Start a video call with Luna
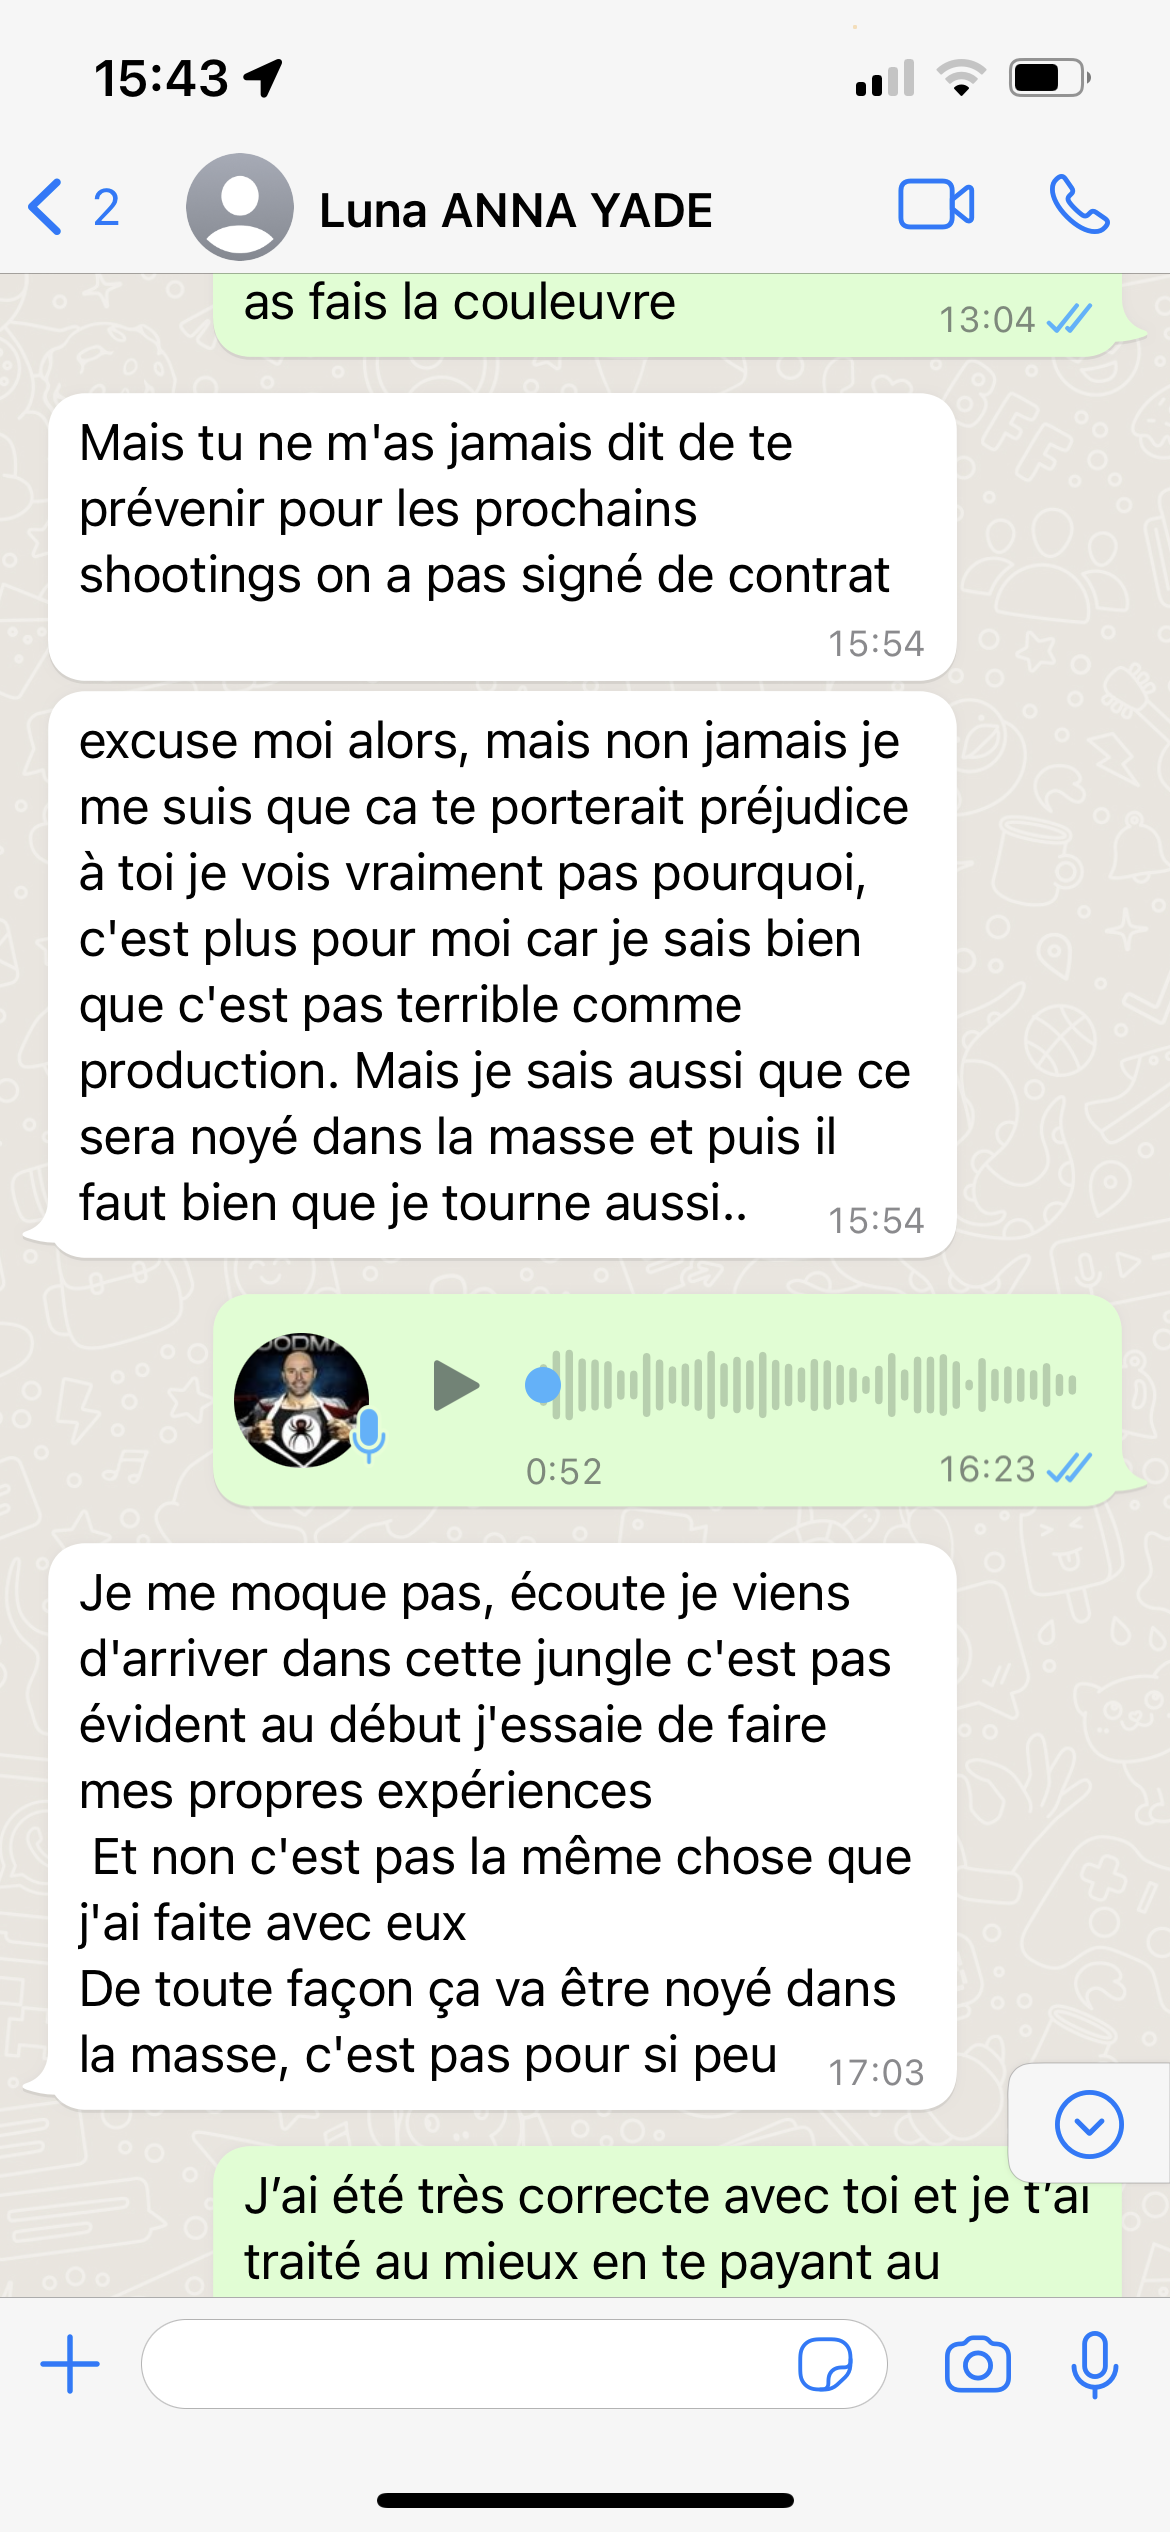This screenshot has width=1170, height=2532. [936, 205]
